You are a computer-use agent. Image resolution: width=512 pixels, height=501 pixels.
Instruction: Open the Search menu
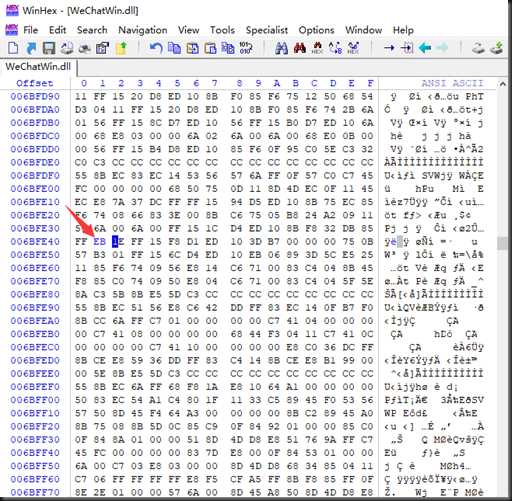92,30
